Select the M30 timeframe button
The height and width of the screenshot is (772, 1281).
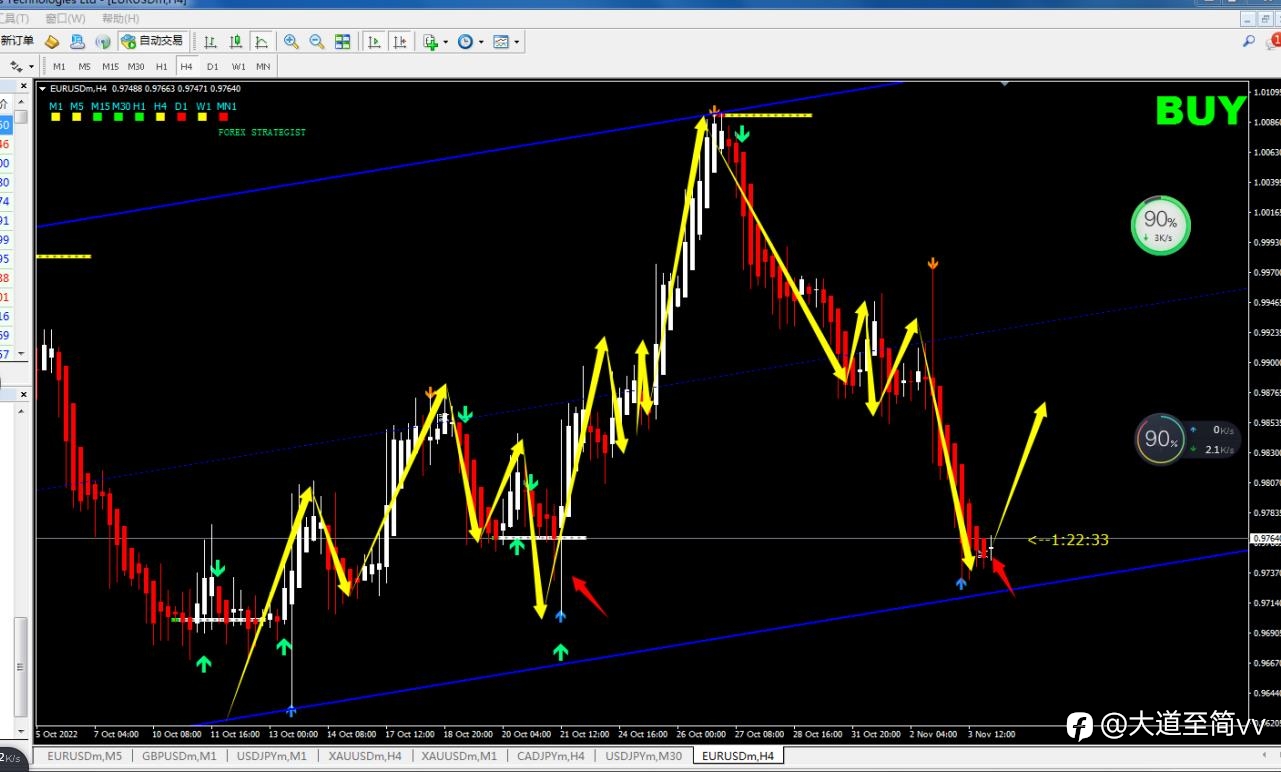(x=136, y=67)
